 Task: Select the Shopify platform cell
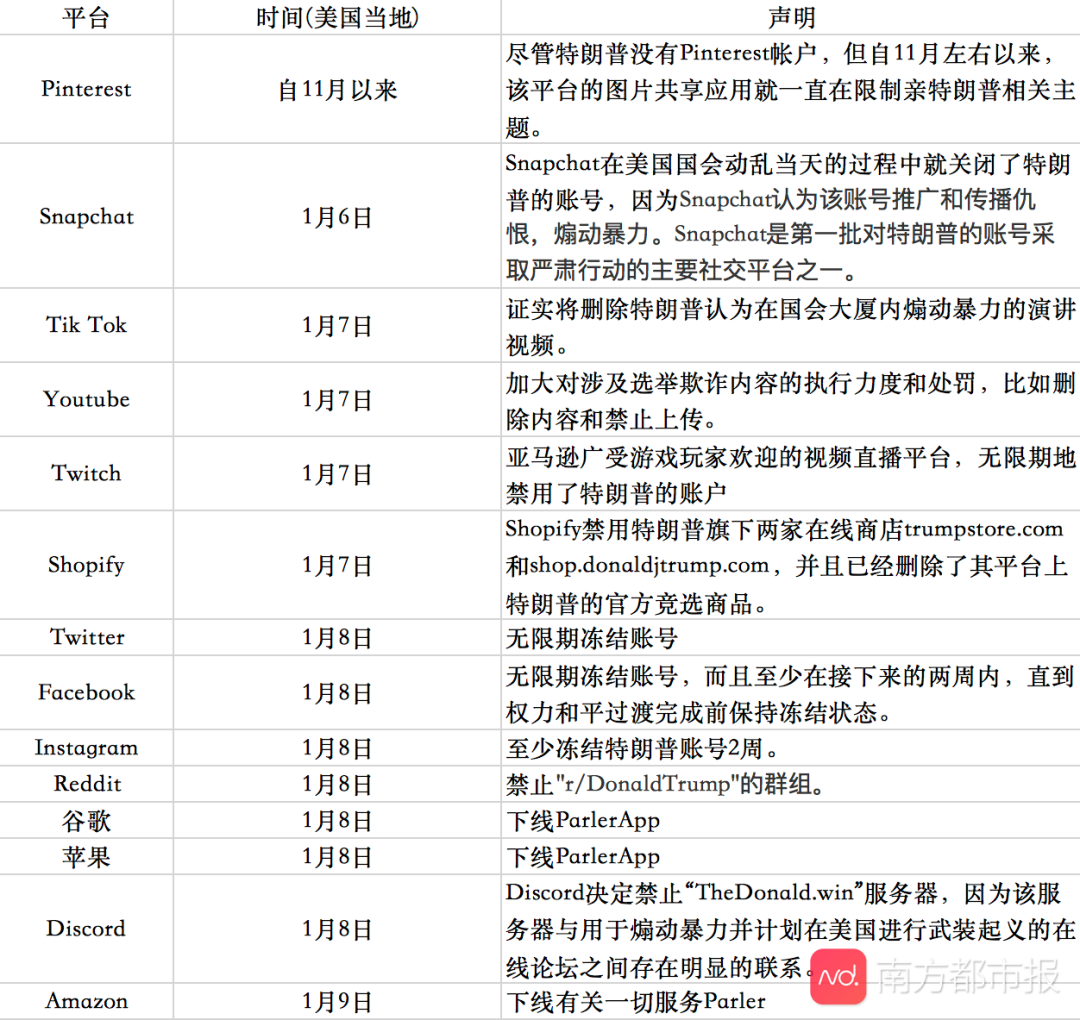(x=86, y=565)
